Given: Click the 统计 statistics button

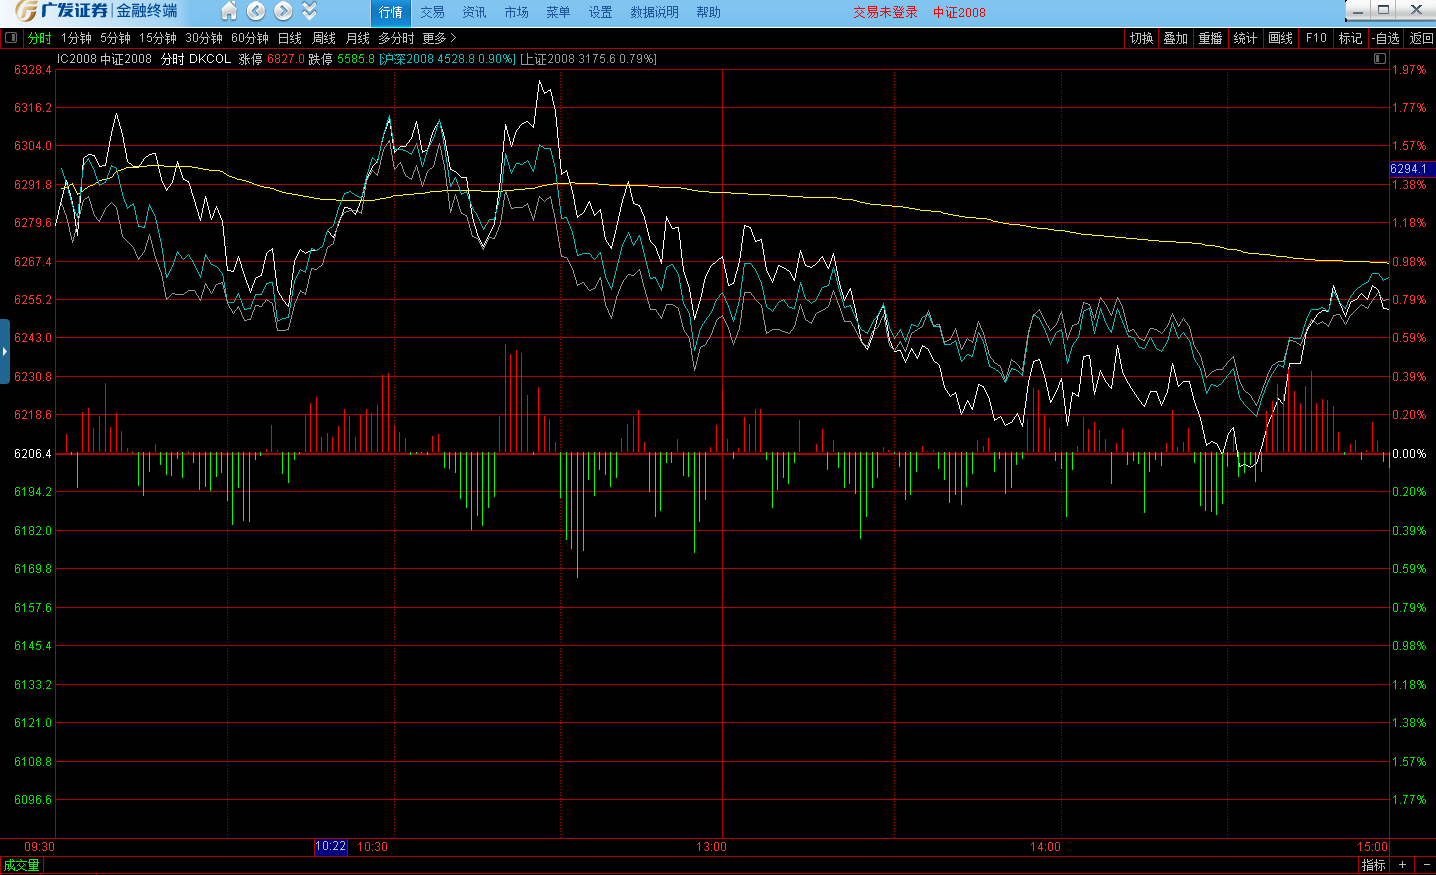Looking at the screenshot, I should 1246,38.
